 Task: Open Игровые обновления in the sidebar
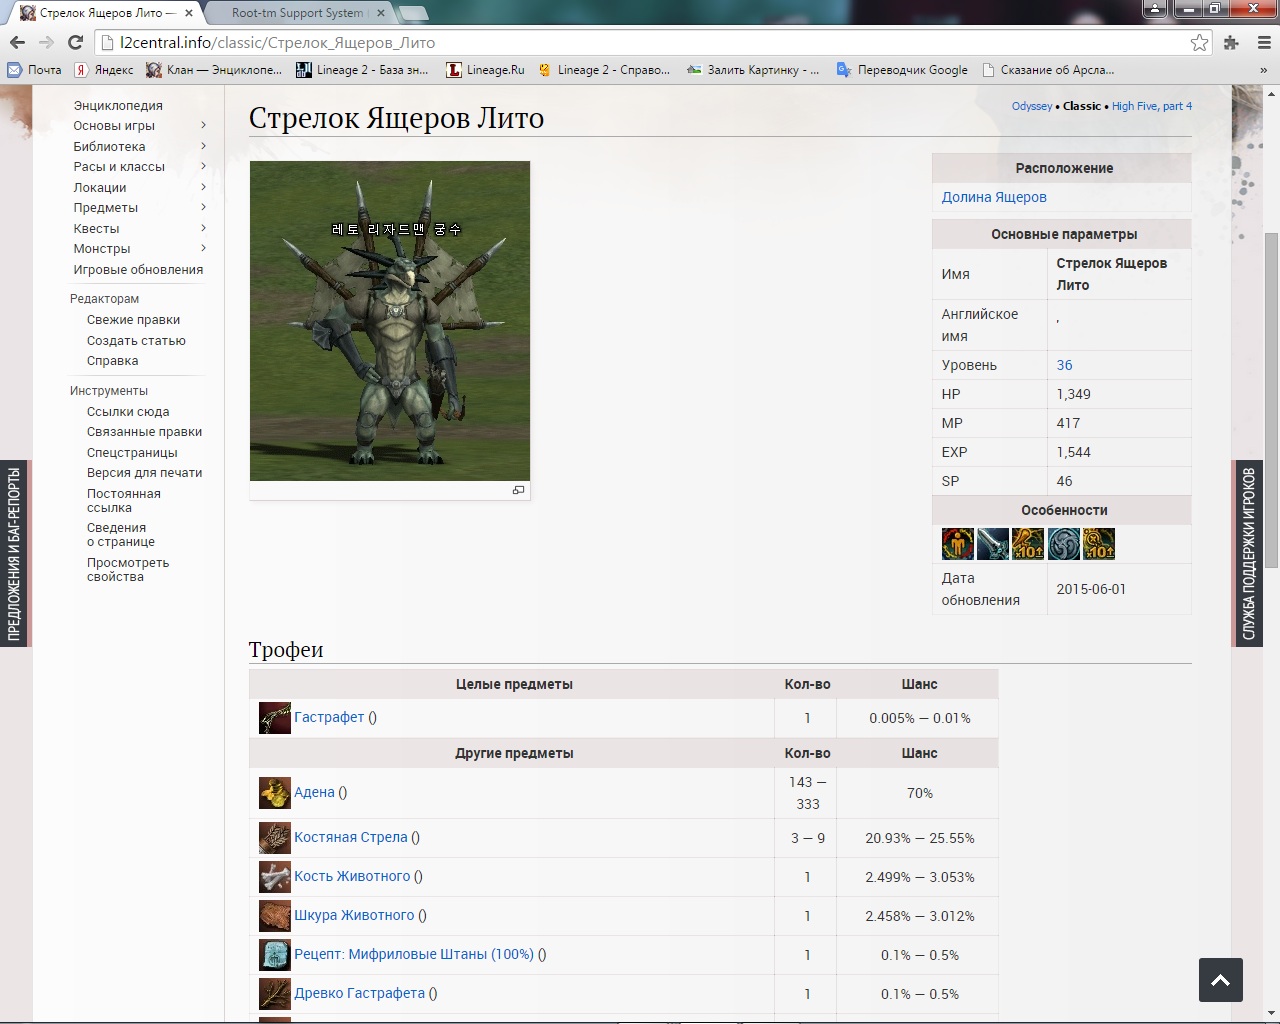(x=138, y=269)
